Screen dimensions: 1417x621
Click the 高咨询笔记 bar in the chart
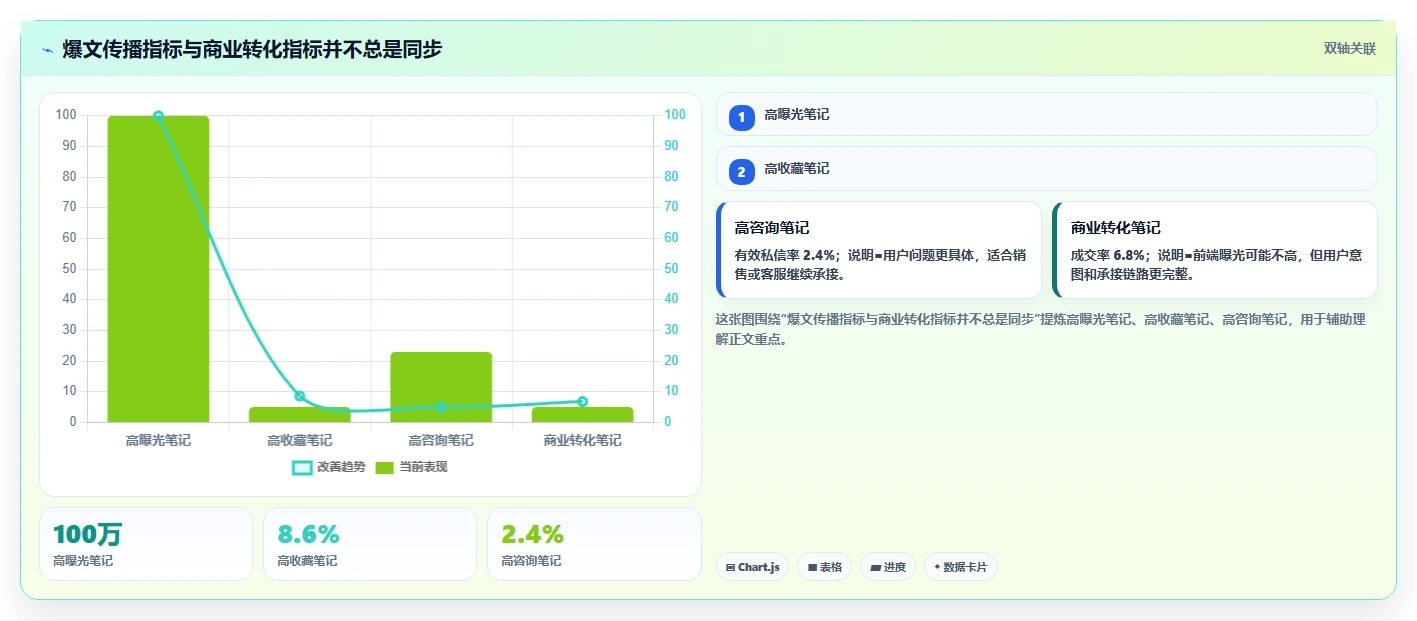(x=441, y=387)
